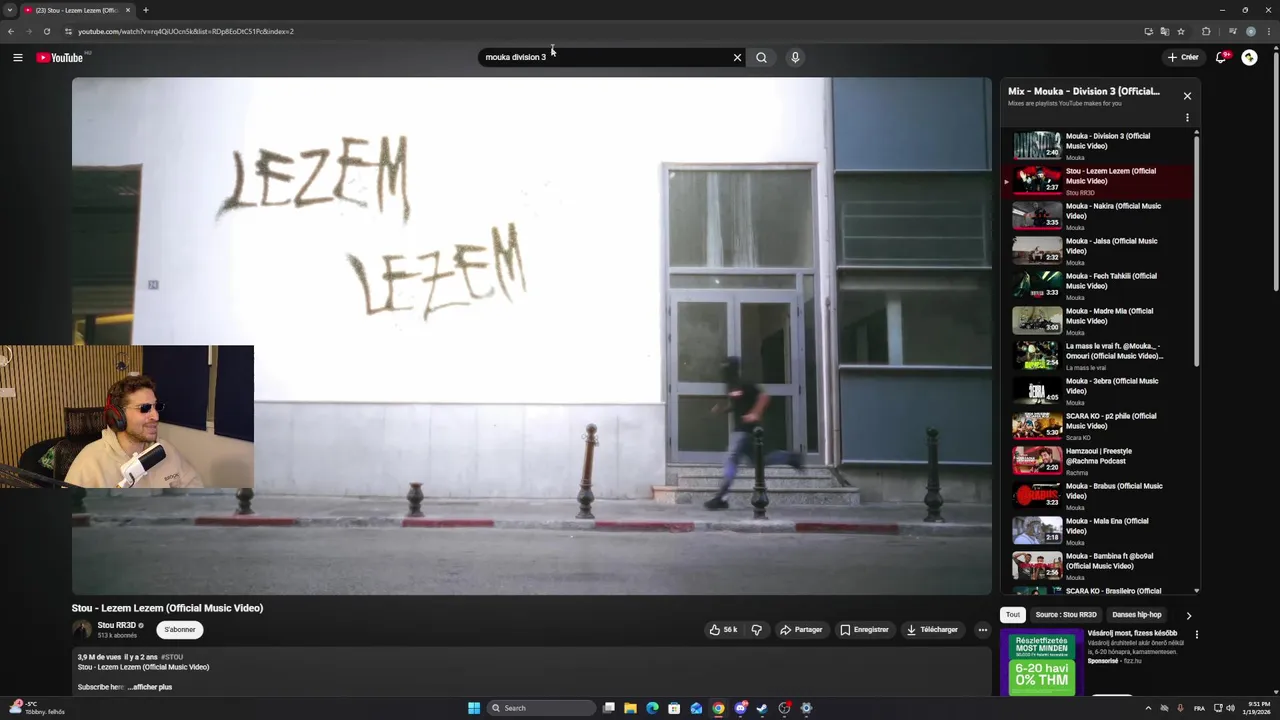This screenshot has width=1280, height=720.
Task: Select the Tout filter chip
Action: pos(1013,615)
